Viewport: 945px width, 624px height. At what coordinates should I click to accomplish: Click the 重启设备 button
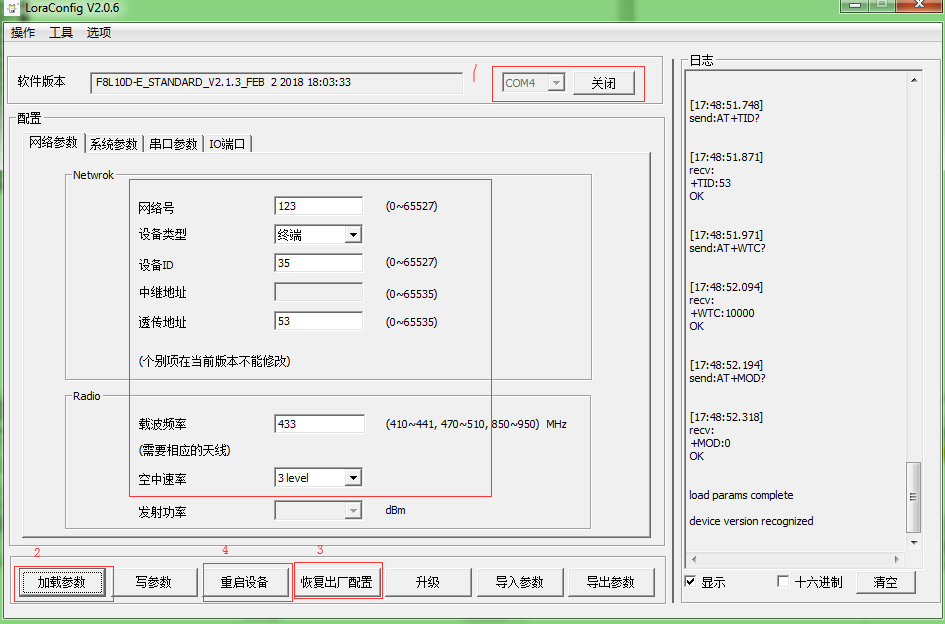click(x=244, y=582)
